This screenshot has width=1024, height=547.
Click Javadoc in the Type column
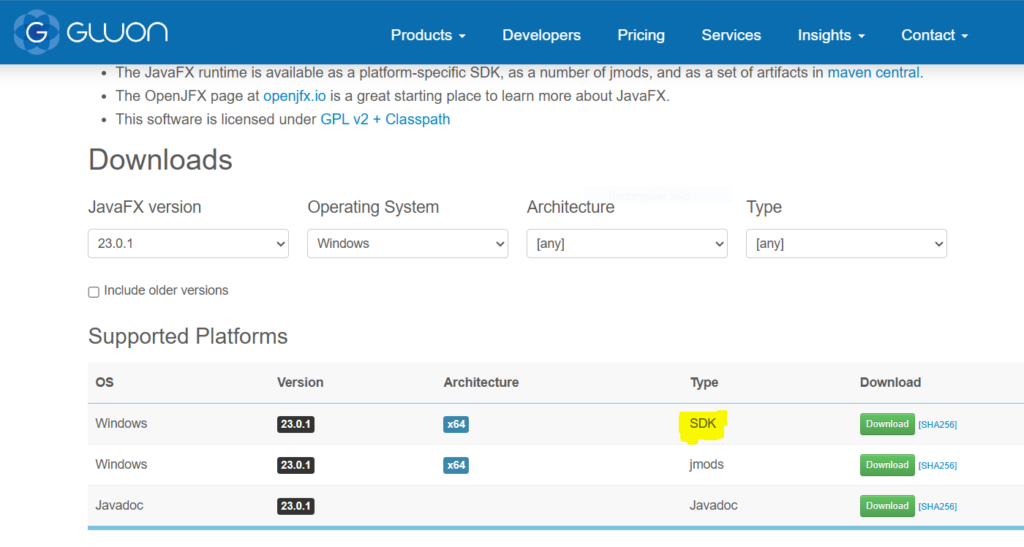pos(713,505)
